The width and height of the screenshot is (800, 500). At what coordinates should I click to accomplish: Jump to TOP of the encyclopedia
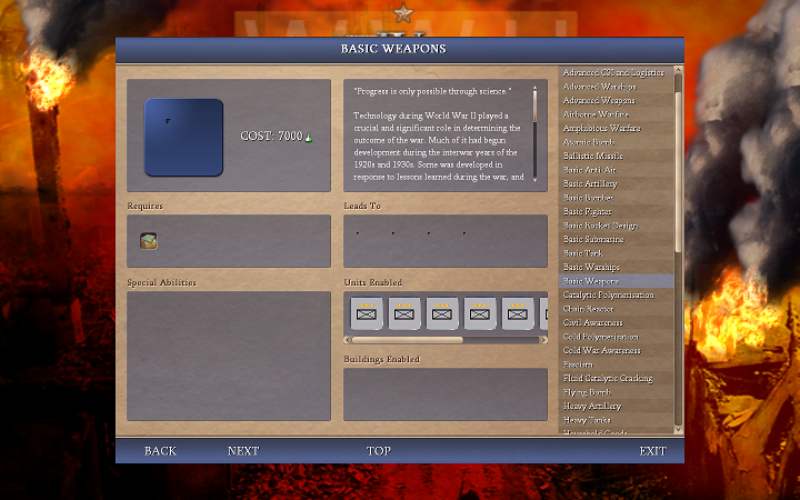[x=378, y=451]
